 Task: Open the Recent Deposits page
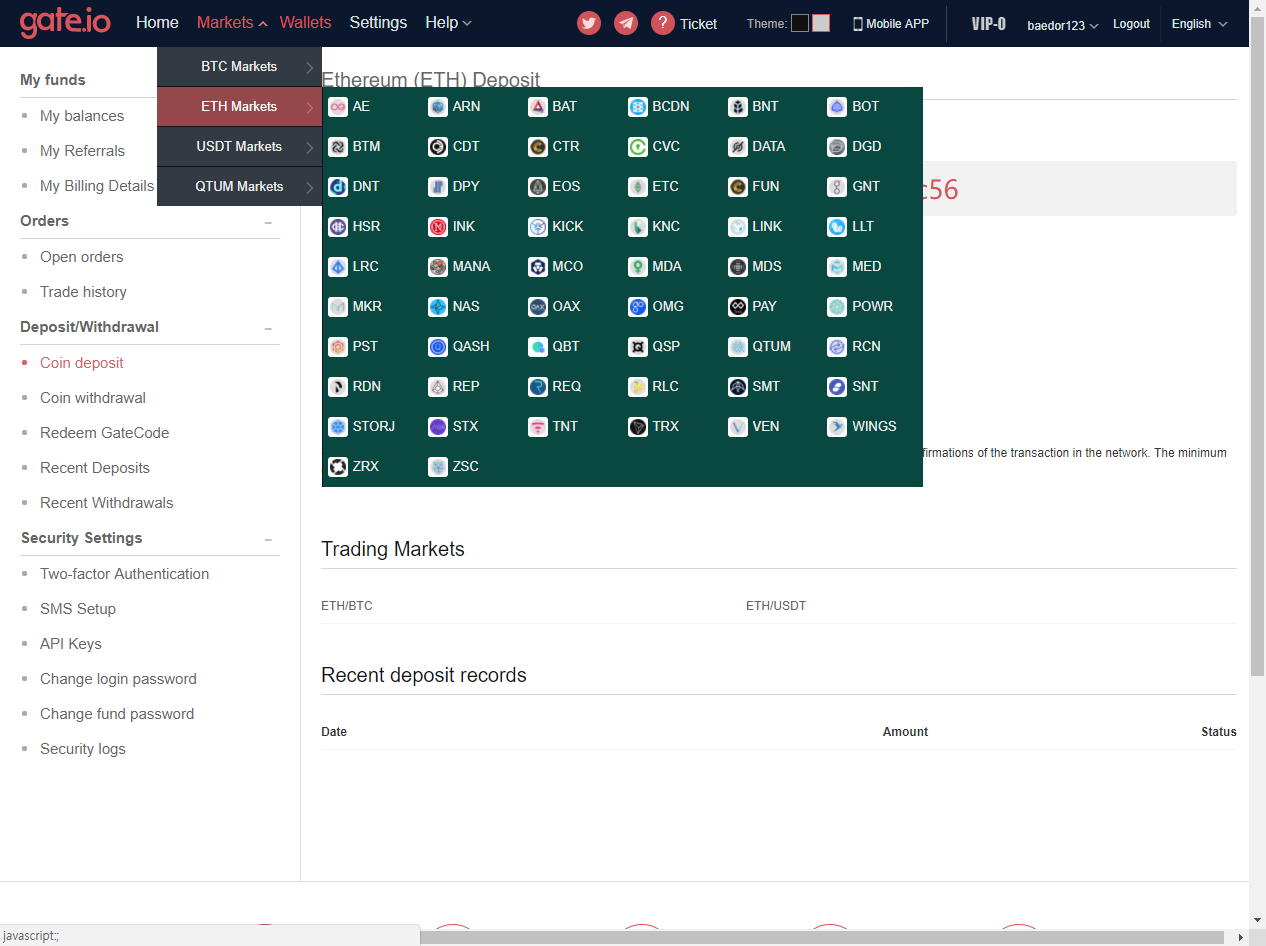95,468
